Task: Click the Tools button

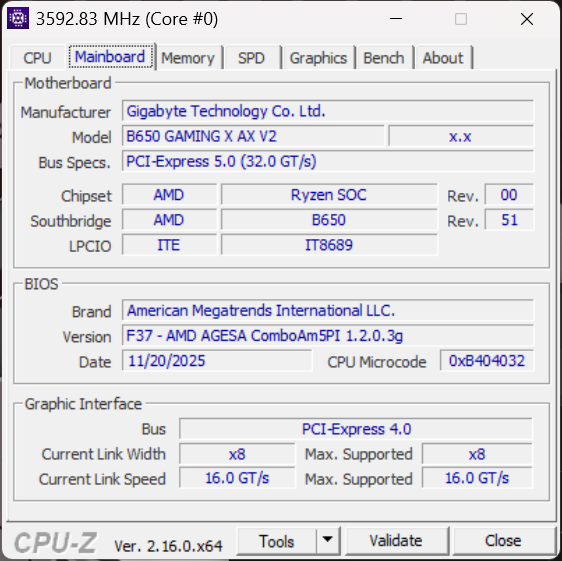Action: [277, 541]
